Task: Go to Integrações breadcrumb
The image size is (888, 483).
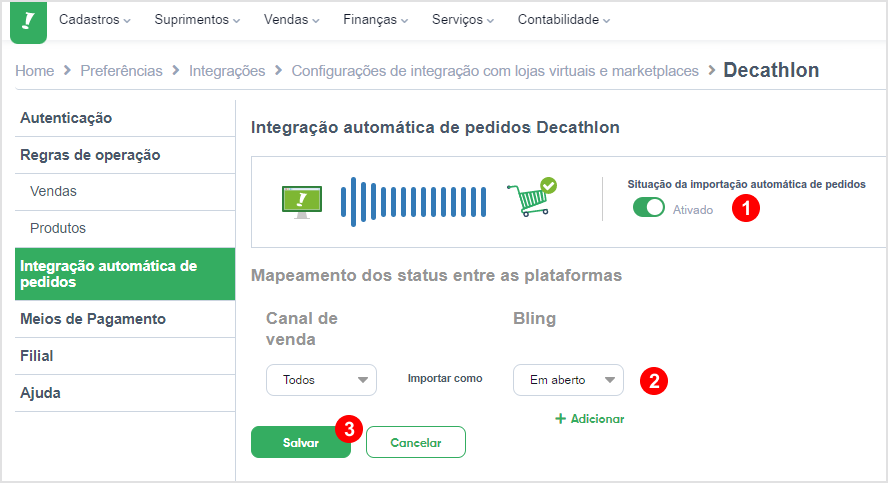Action: (x=227, y=71)
